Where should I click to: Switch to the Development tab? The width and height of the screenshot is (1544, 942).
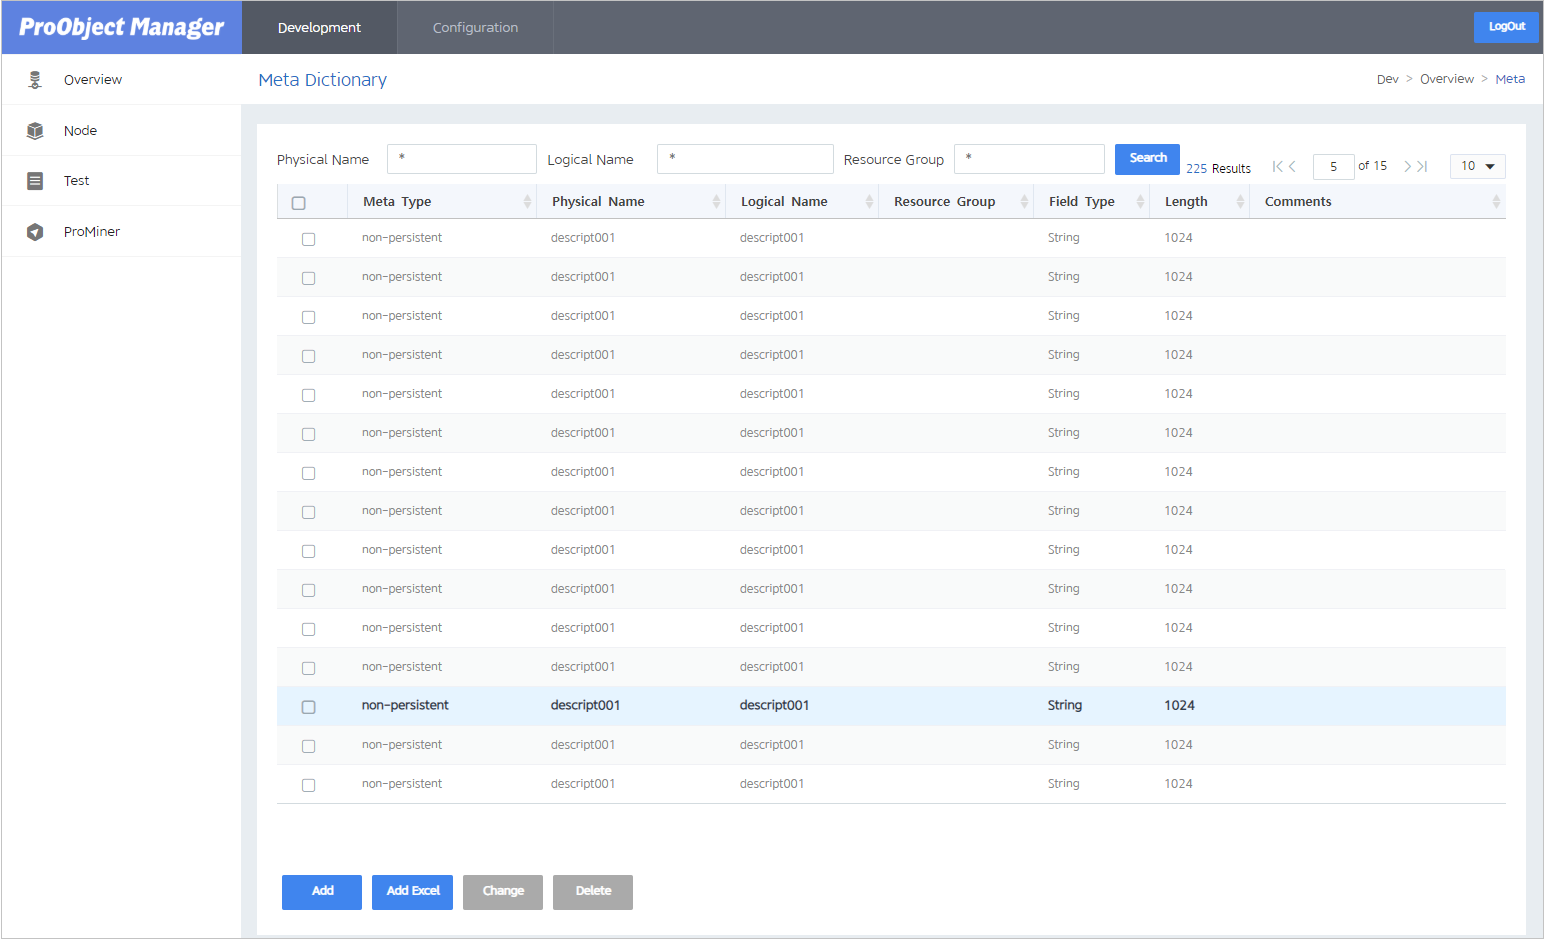319,27
